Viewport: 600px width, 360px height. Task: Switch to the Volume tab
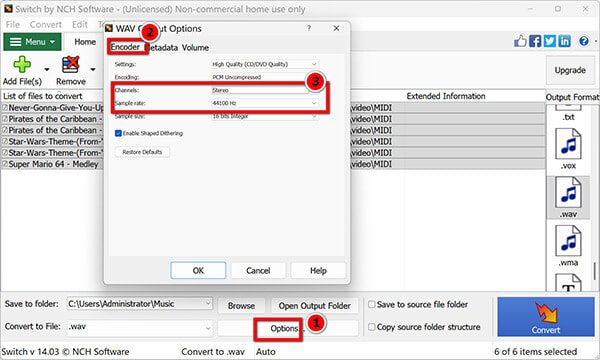tap(195, 48)
